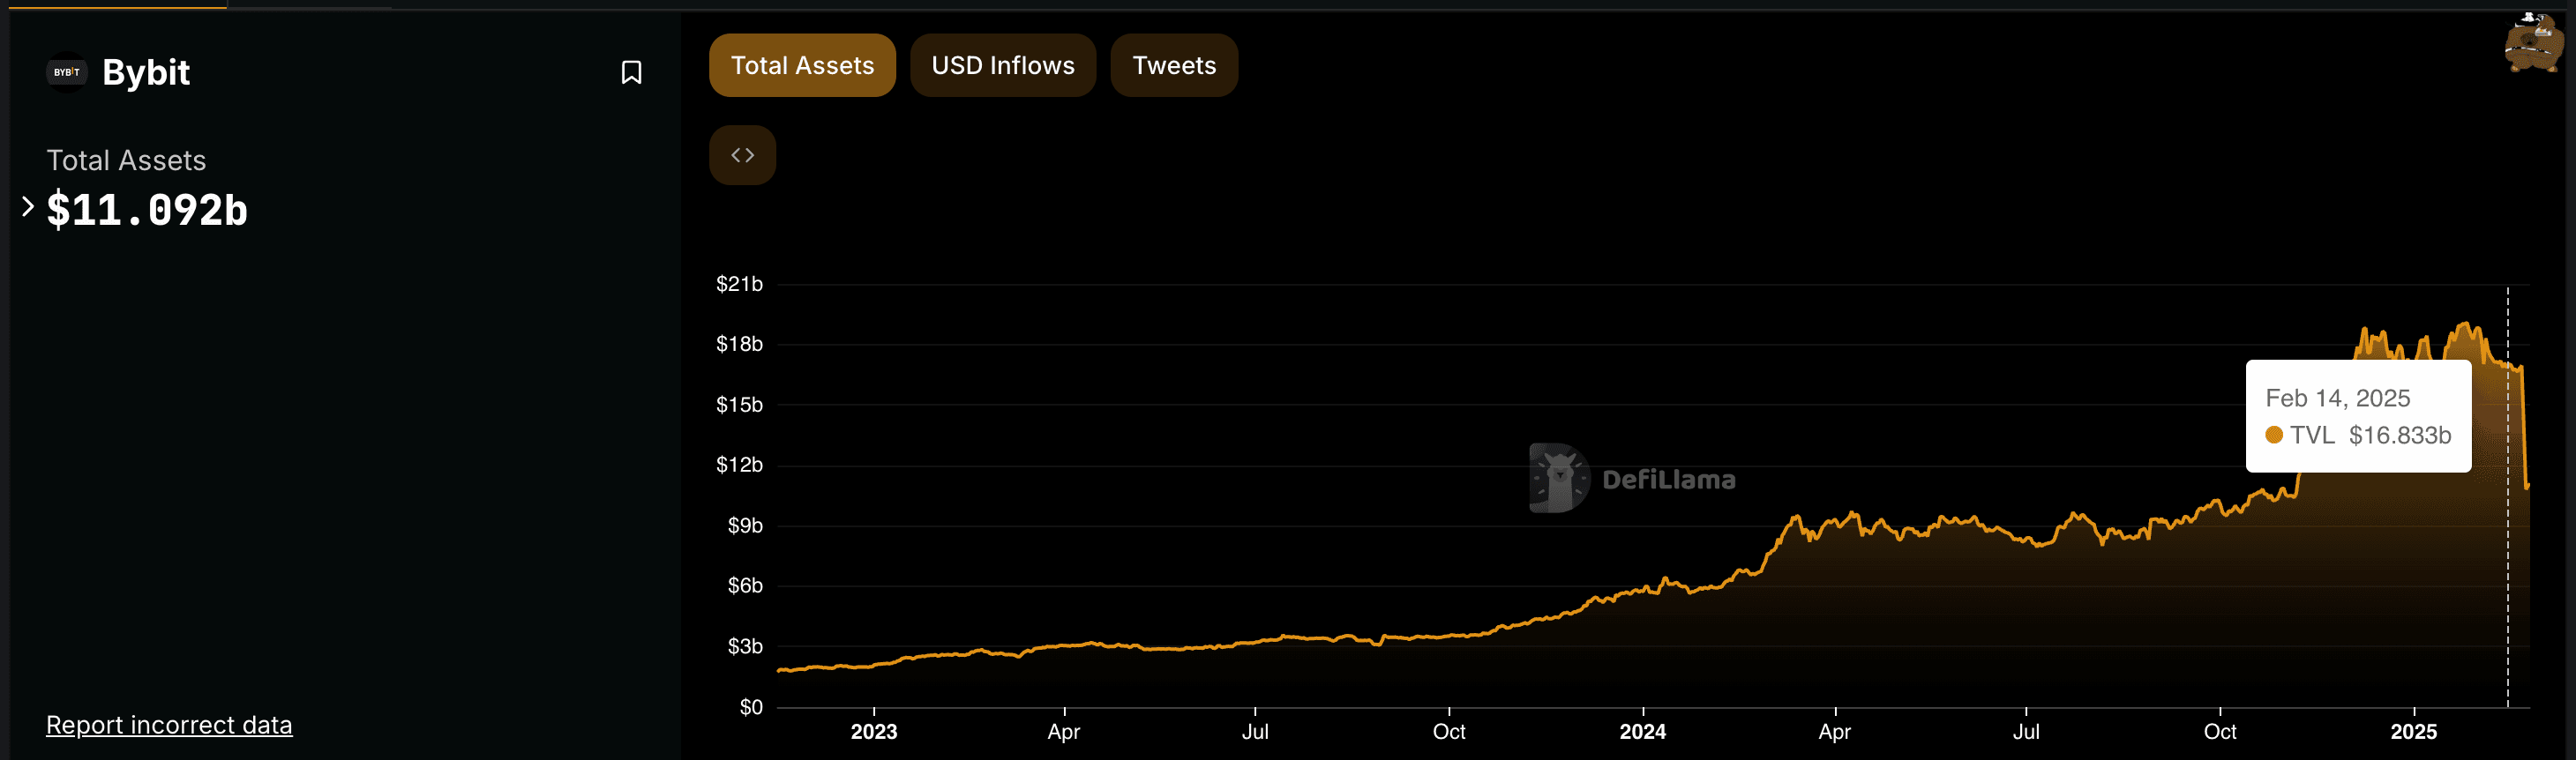Viewport: 2576px width, 760px height.
Task: Select the 2025 x-axis label
Action: (2412, 731)
